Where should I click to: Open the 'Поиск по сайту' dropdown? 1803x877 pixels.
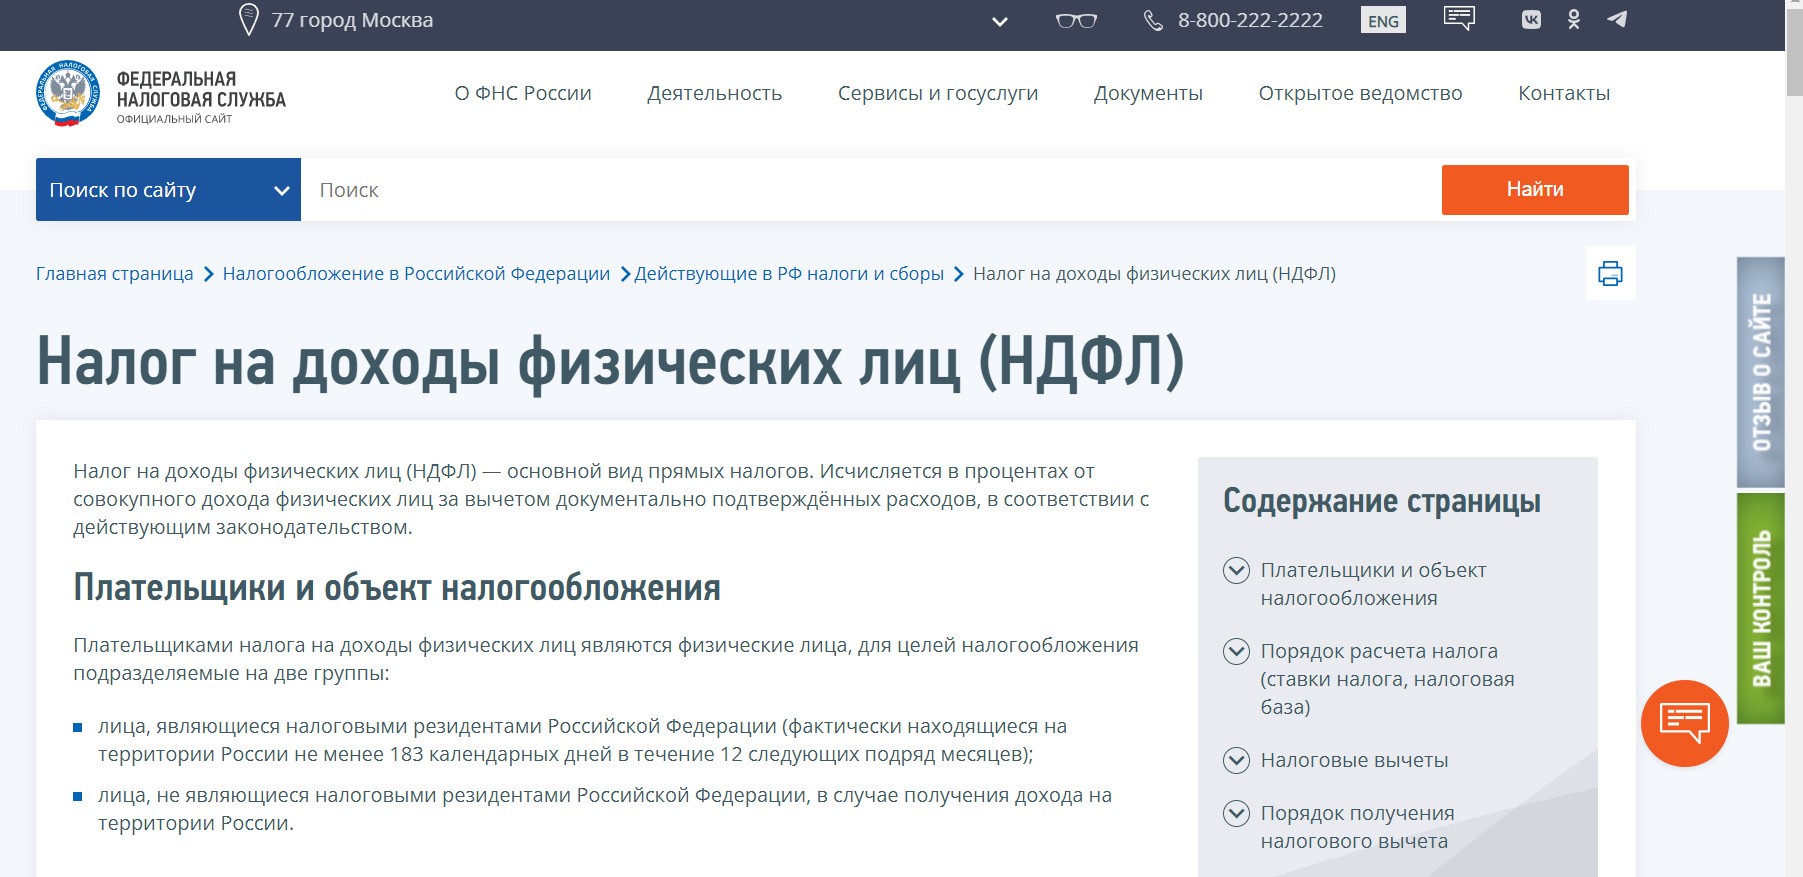168,190
